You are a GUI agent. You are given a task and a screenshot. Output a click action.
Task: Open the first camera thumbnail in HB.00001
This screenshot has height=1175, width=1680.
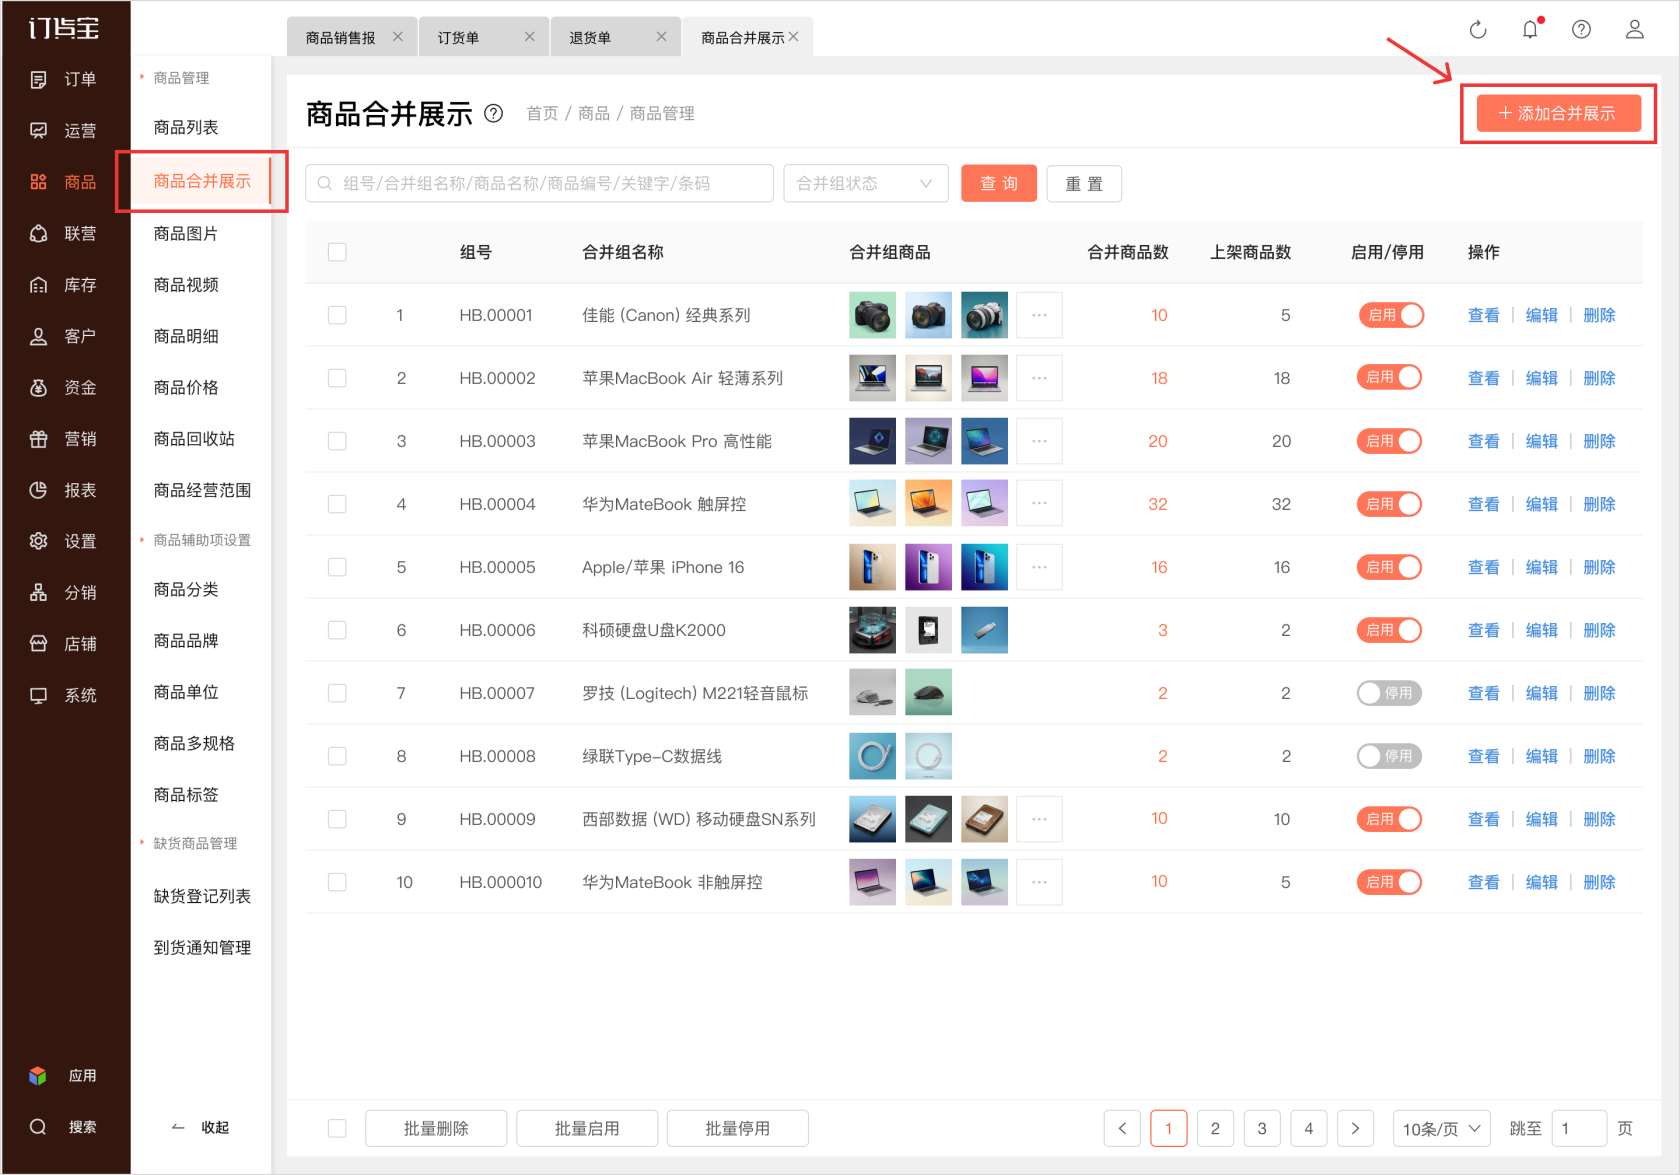point(872,315)
